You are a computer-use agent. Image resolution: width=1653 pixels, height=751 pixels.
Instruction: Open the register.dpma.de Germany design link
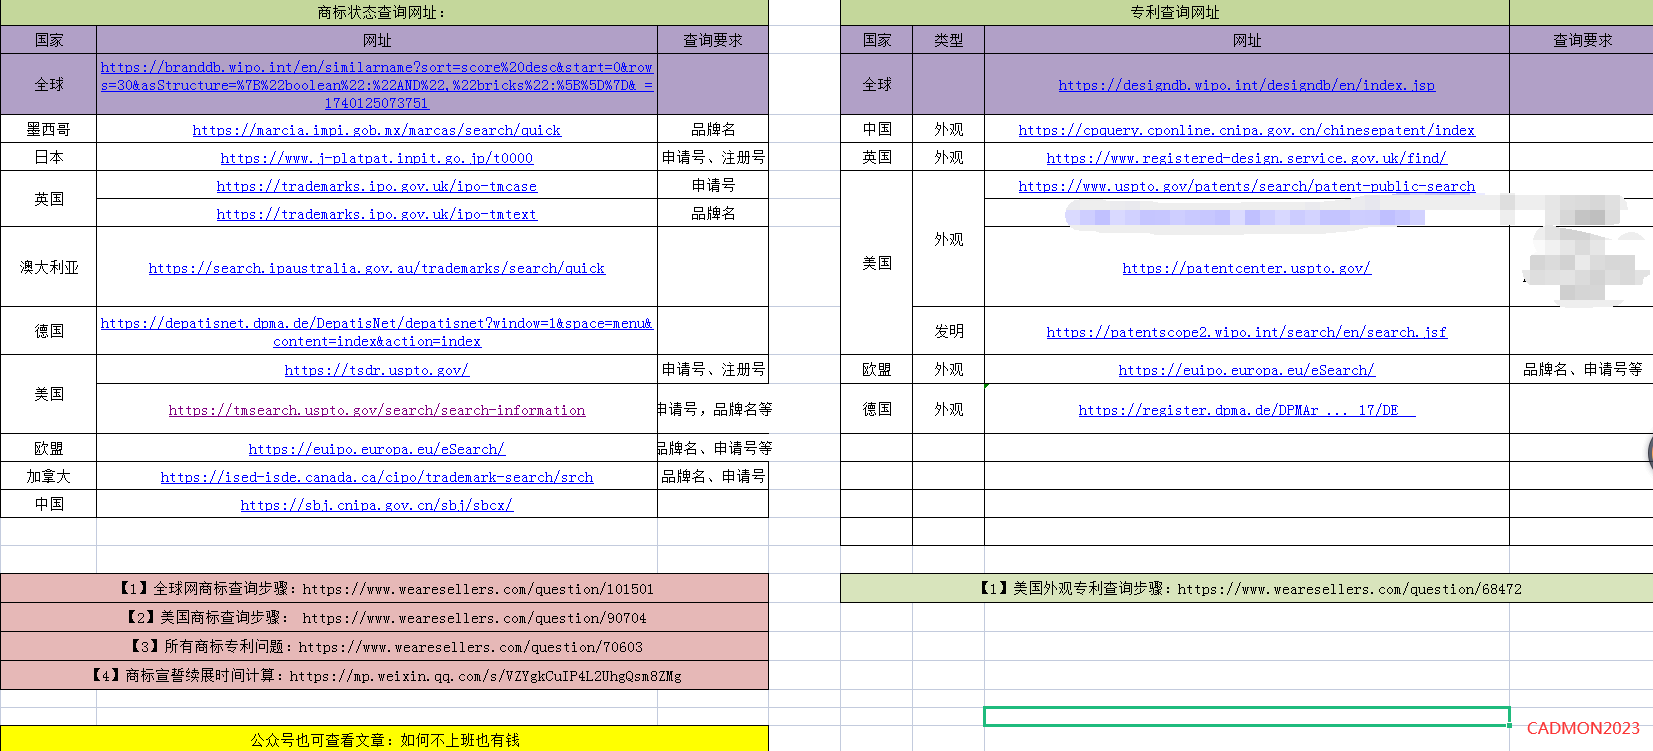tap(1246, 410)
